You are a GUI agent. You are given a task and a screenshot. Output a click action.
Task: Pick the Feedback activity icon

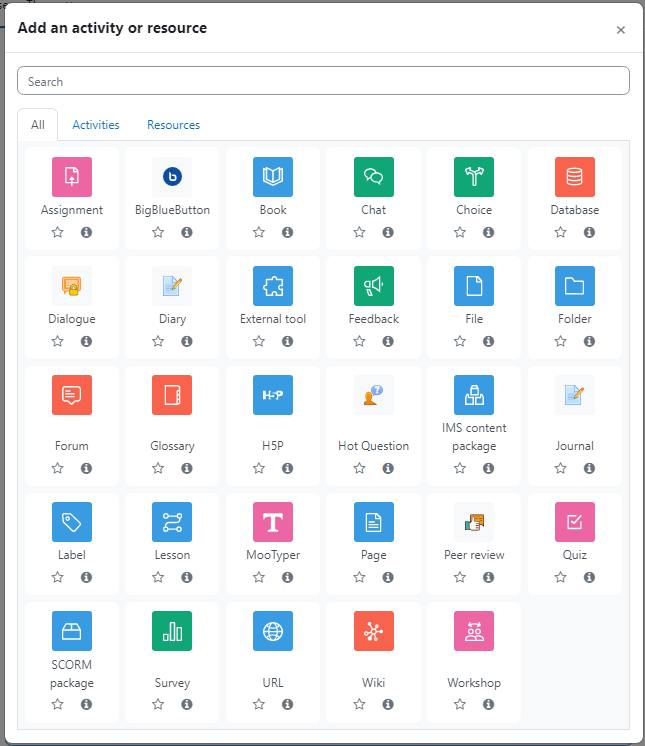(374, 285)
